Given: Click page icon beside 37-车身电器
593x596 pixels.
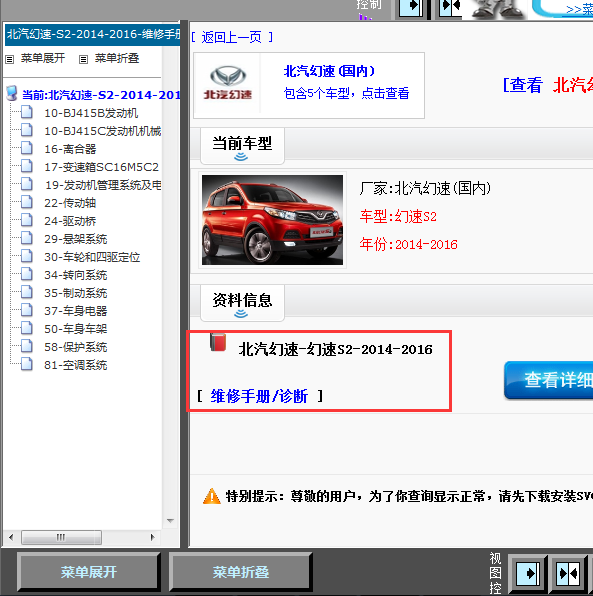Looking at the screenshot, I should tap(27, 310).
